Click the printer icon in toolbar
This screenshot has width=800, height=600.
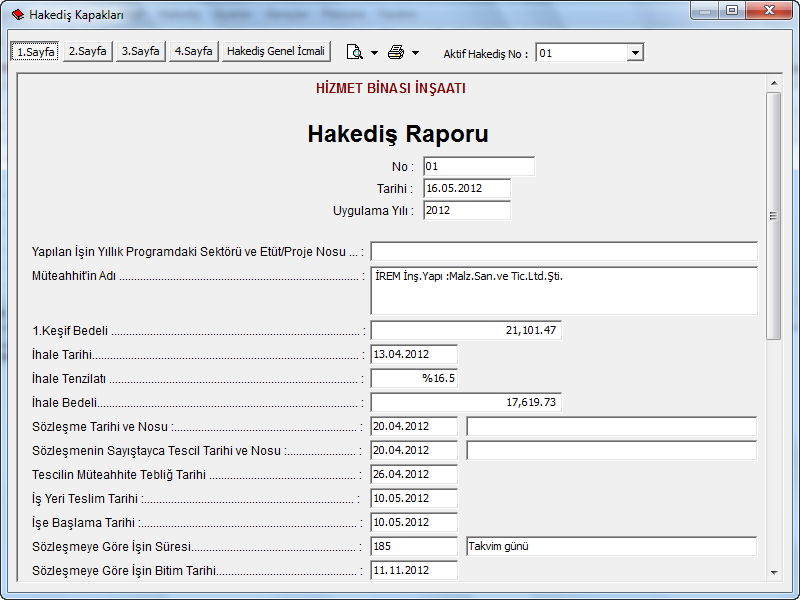pyautogui.click(x=396, y=52)
